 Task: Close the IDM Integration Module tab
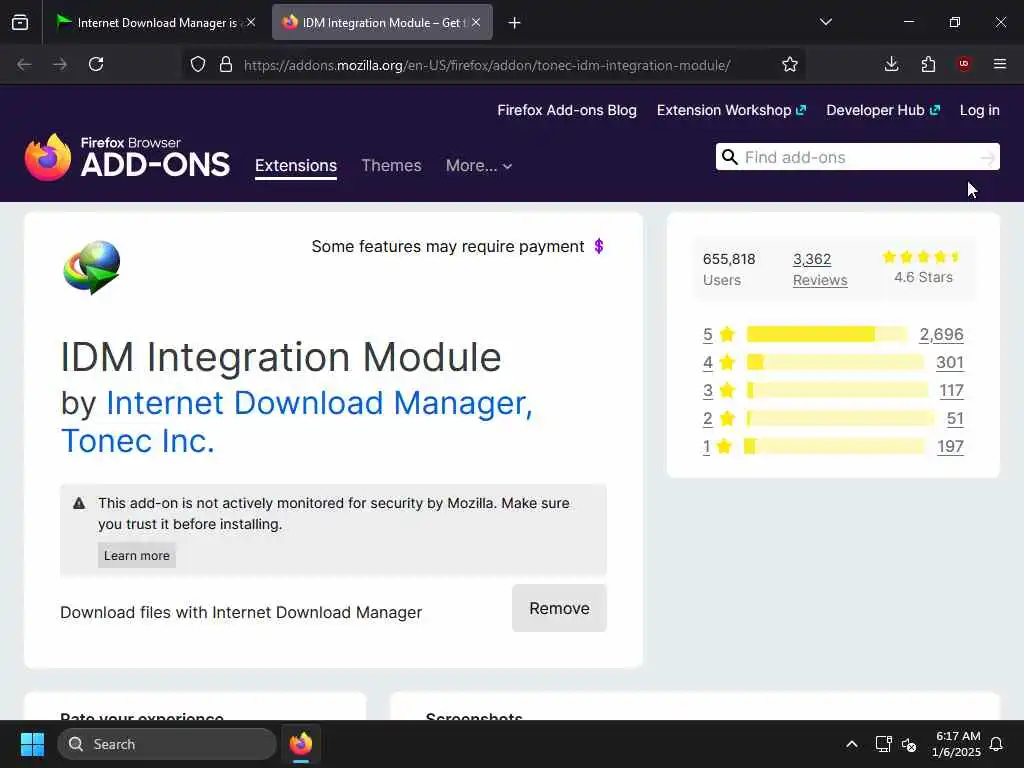click(476, 22)
